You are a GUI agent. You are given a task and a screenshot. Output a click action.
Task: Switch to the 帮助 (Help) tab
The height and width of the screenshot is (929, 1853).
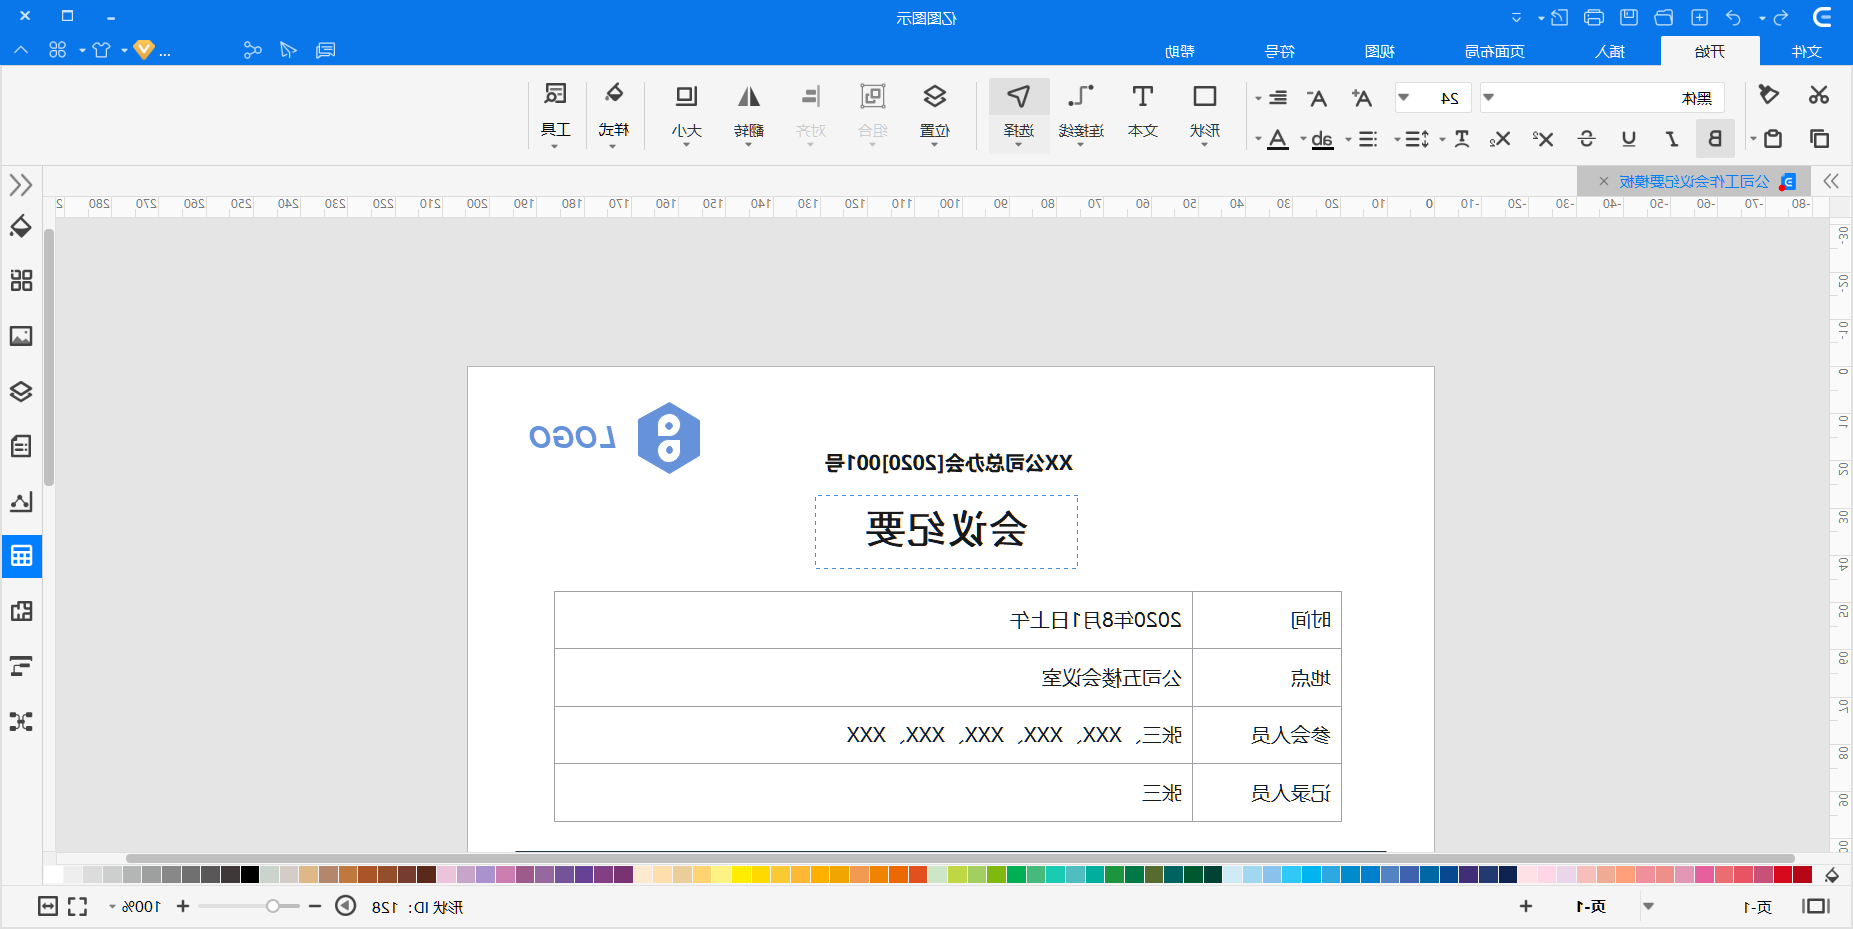click(1180, 51)
